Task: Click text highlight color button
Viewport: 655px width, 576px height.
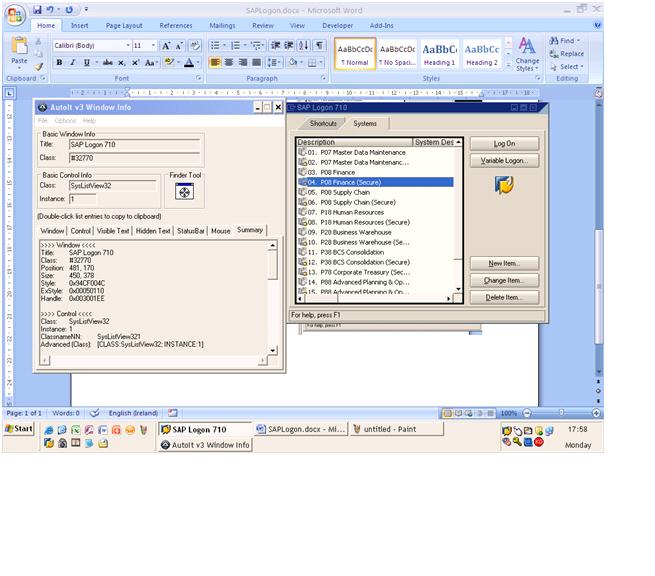Action: pyautogui.click(x=169, y=63)
